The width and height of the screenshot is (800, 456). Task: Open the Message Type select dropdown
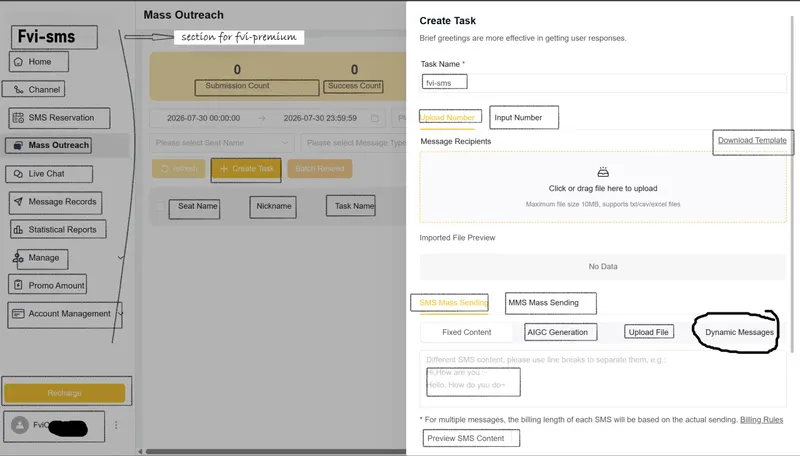tap(354, 143)
